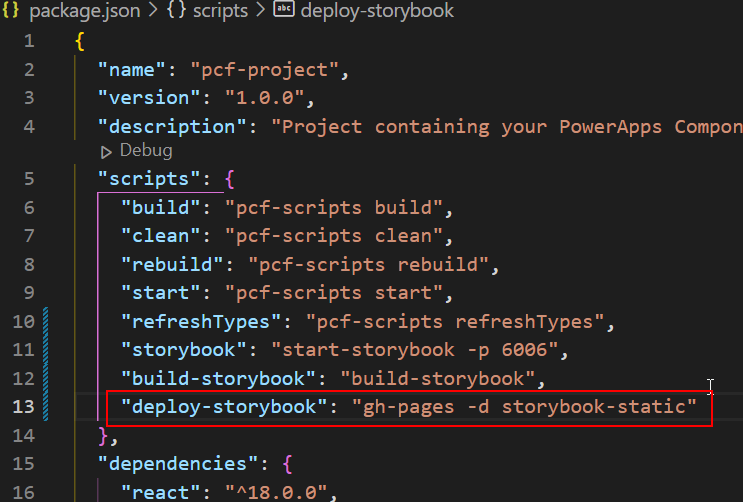
Task: Click the scripts breadcrumb braces icon
Action: click(176, 10)
